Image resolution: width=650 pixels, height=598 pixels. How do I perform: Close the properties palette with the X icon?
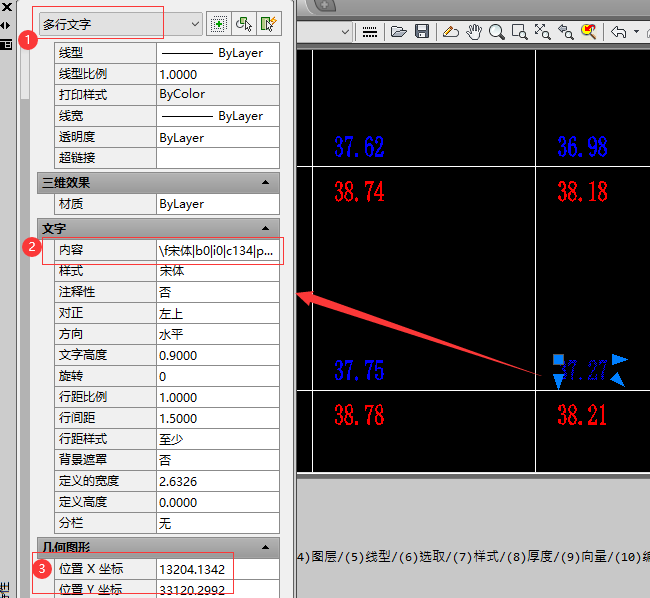(x=7, y=7)
